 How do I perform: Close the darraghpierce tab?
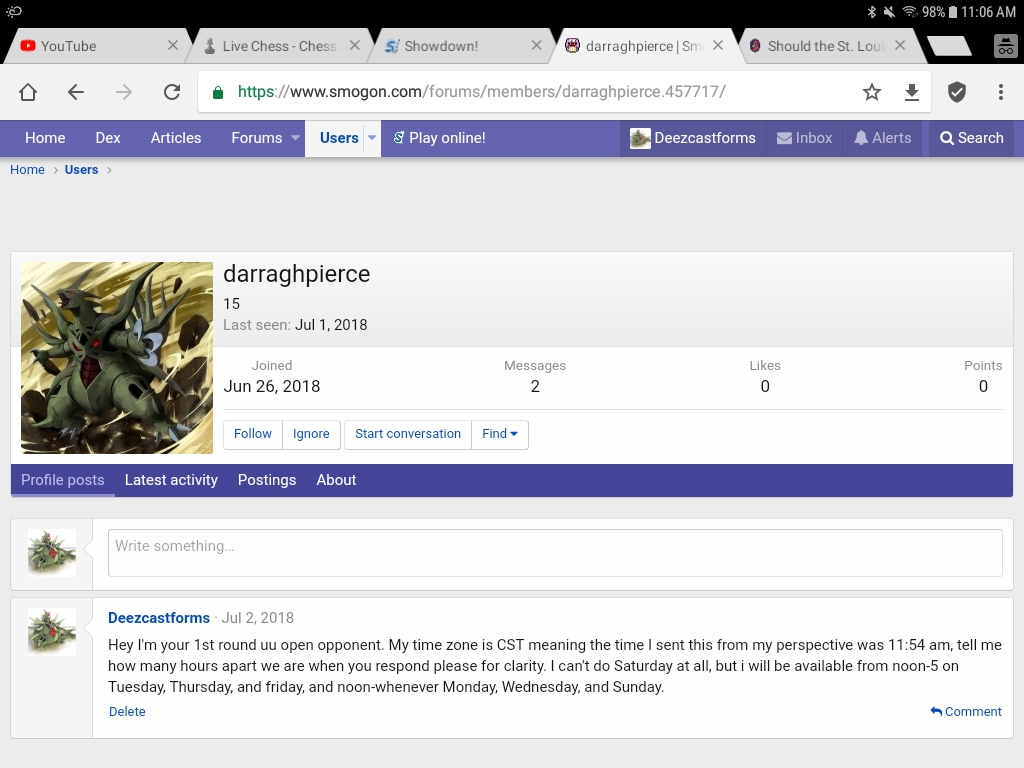pos(718,45)
